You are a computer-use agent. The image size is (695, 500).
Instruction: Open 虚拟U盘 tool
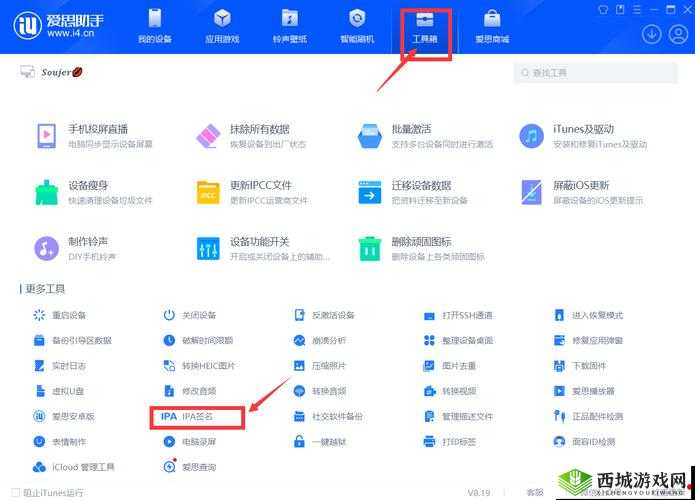(59, 391)
